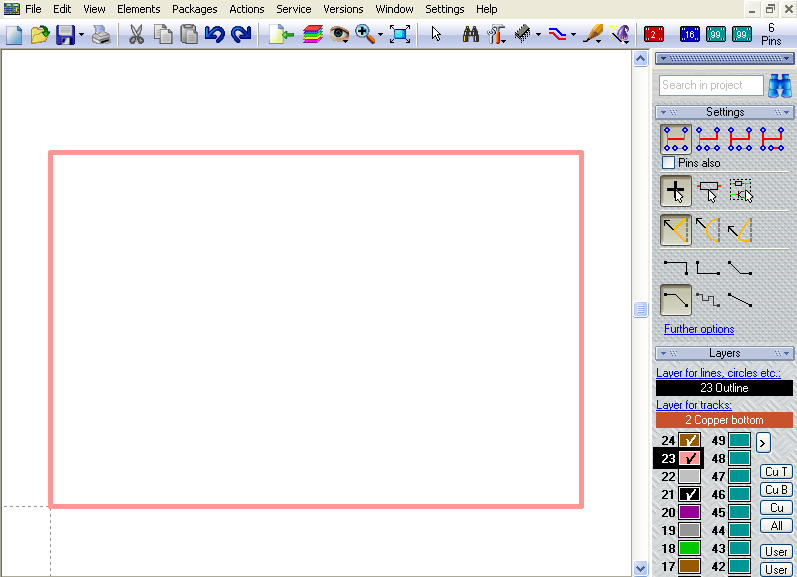Copy selection using the two-pages icon
The height and width of the screenshot is (577, 797).
[x=163, y=35]
